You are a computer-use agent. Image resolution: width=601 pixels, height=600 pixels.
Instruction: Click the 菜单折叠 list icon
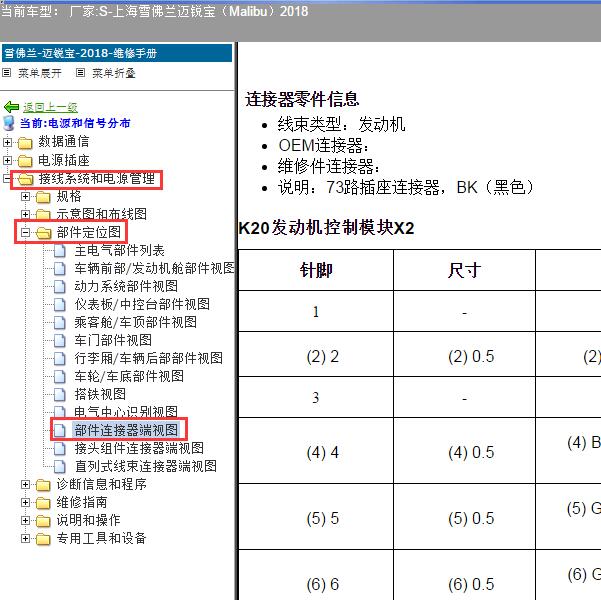click(80, 72)
